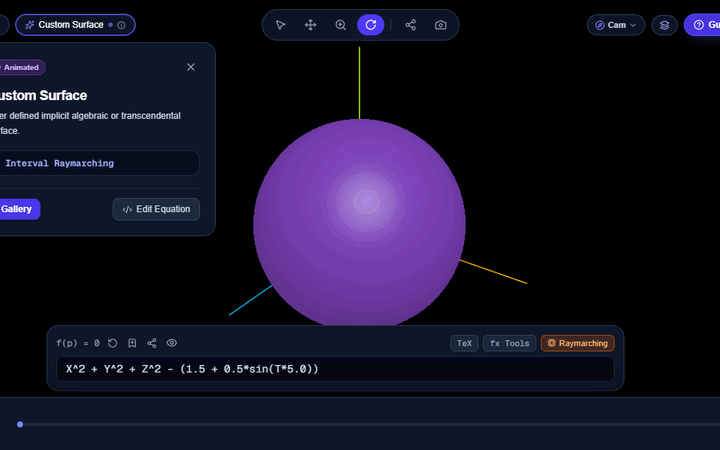This screenshot has width=720, height=450.
Task: Close the Custom Surface info panel
Action: (191, 67)
